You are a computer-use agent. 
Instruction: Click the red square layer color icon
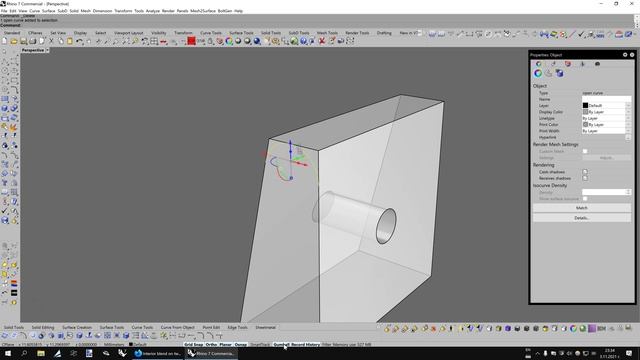[191, 41]
